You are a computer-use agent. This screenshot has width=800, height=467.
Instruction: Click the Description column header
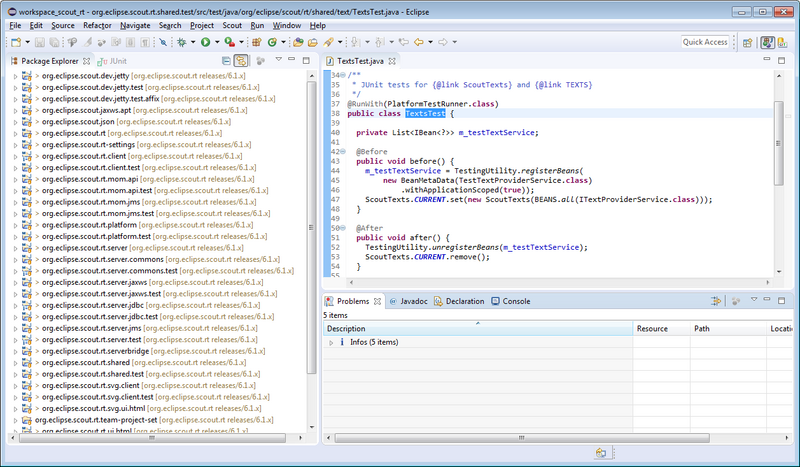coord(478,329)
